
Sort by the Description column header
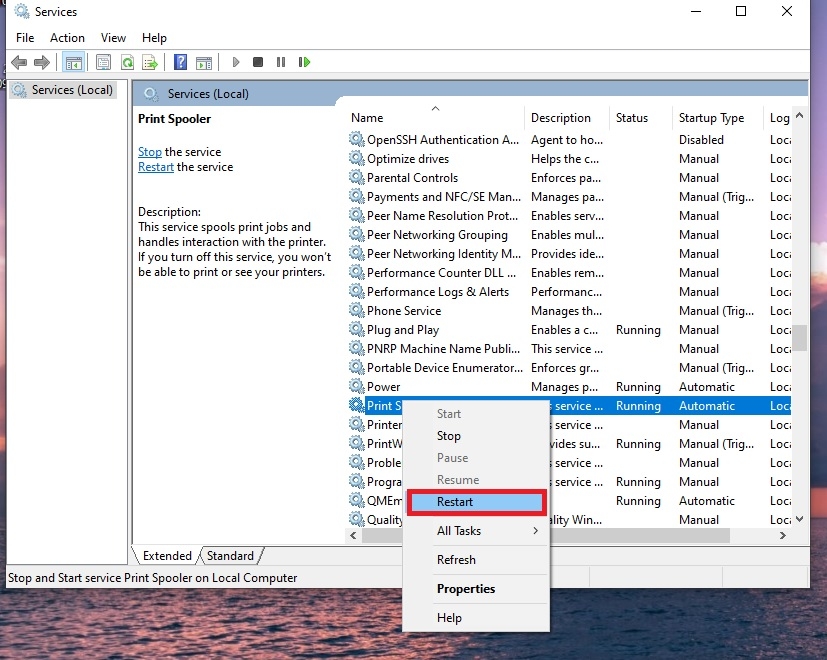[566, 118]
